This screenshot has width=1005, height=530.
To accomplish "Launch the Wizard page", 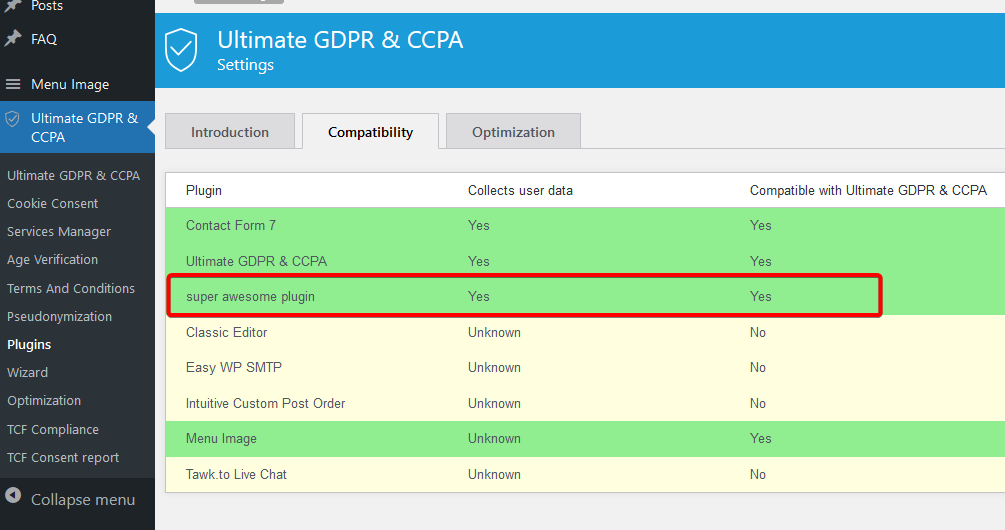I will tap(28, 372).
